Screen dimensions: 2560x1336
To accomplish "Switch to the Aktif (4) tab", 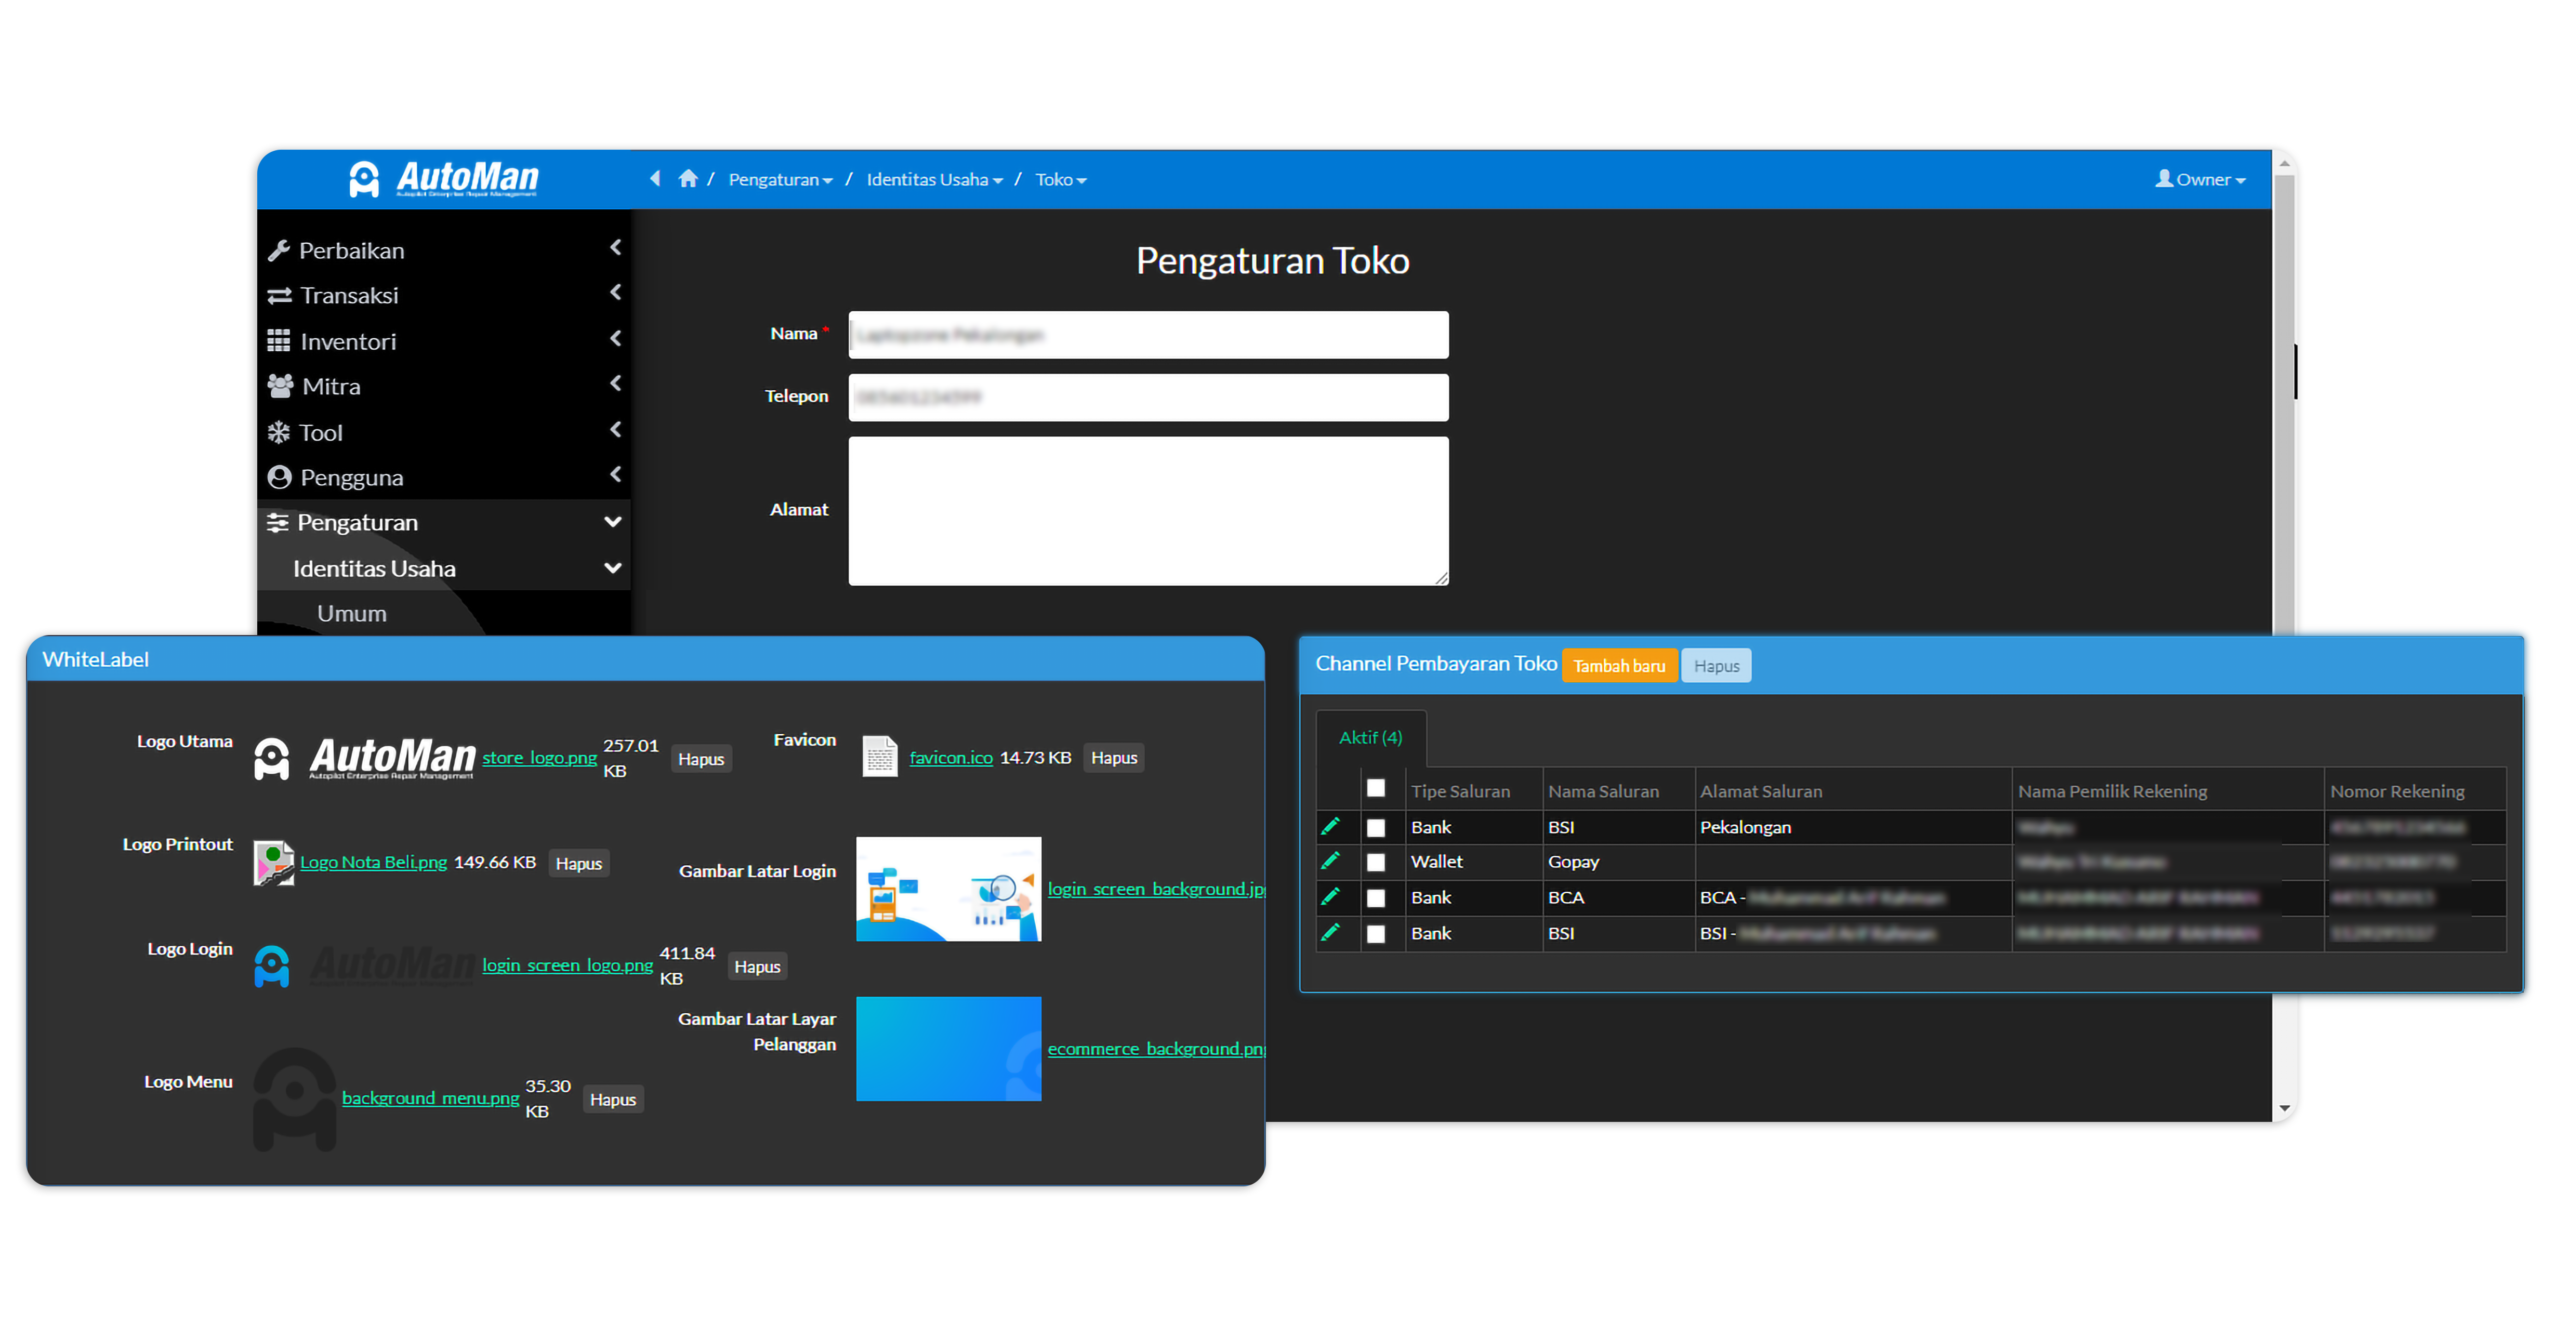I will [x=1371, y=737].
